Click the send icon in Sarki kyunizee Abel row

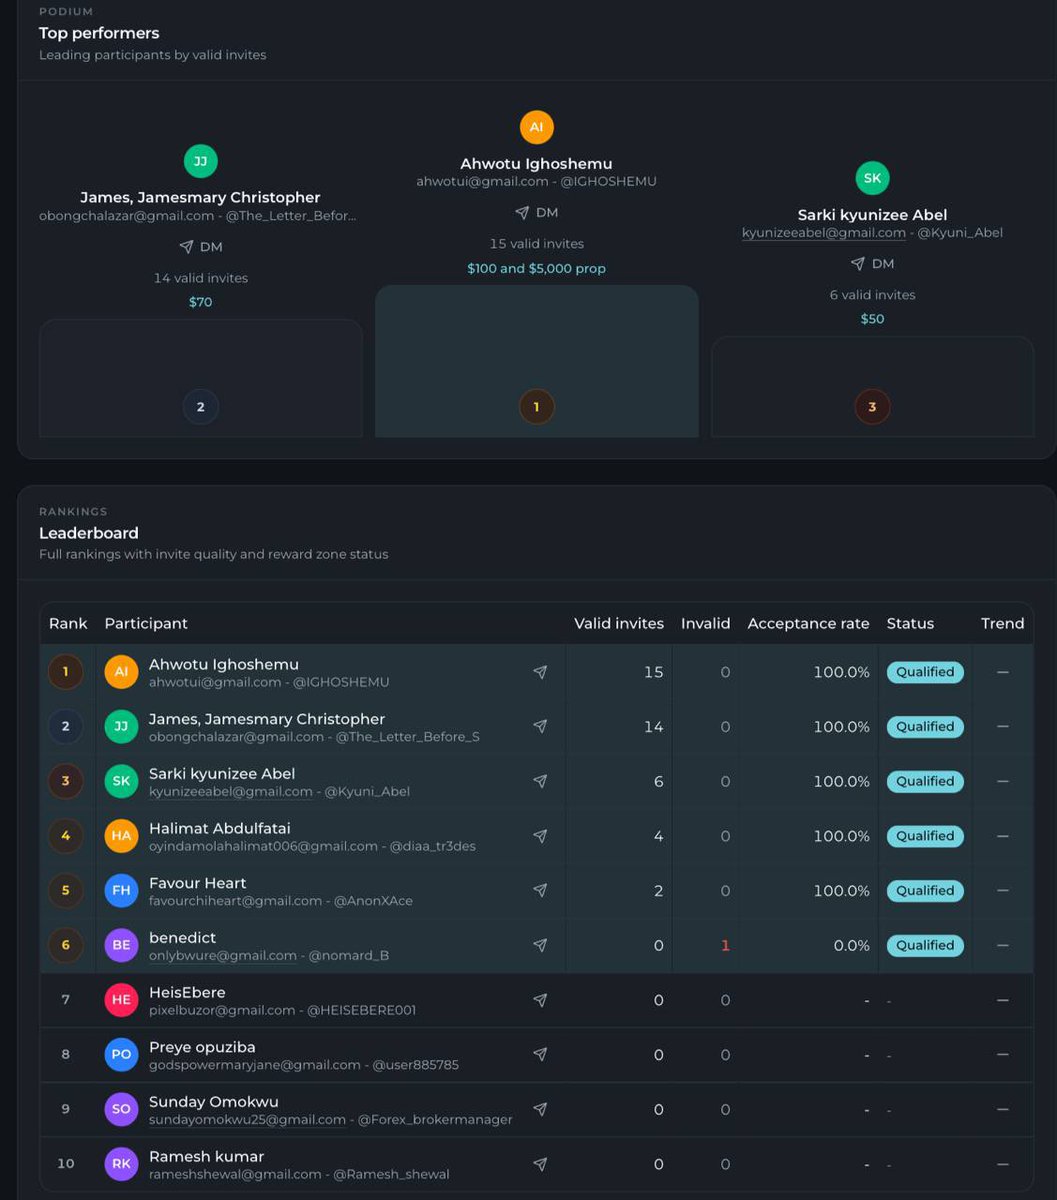(x=540, y=781)
